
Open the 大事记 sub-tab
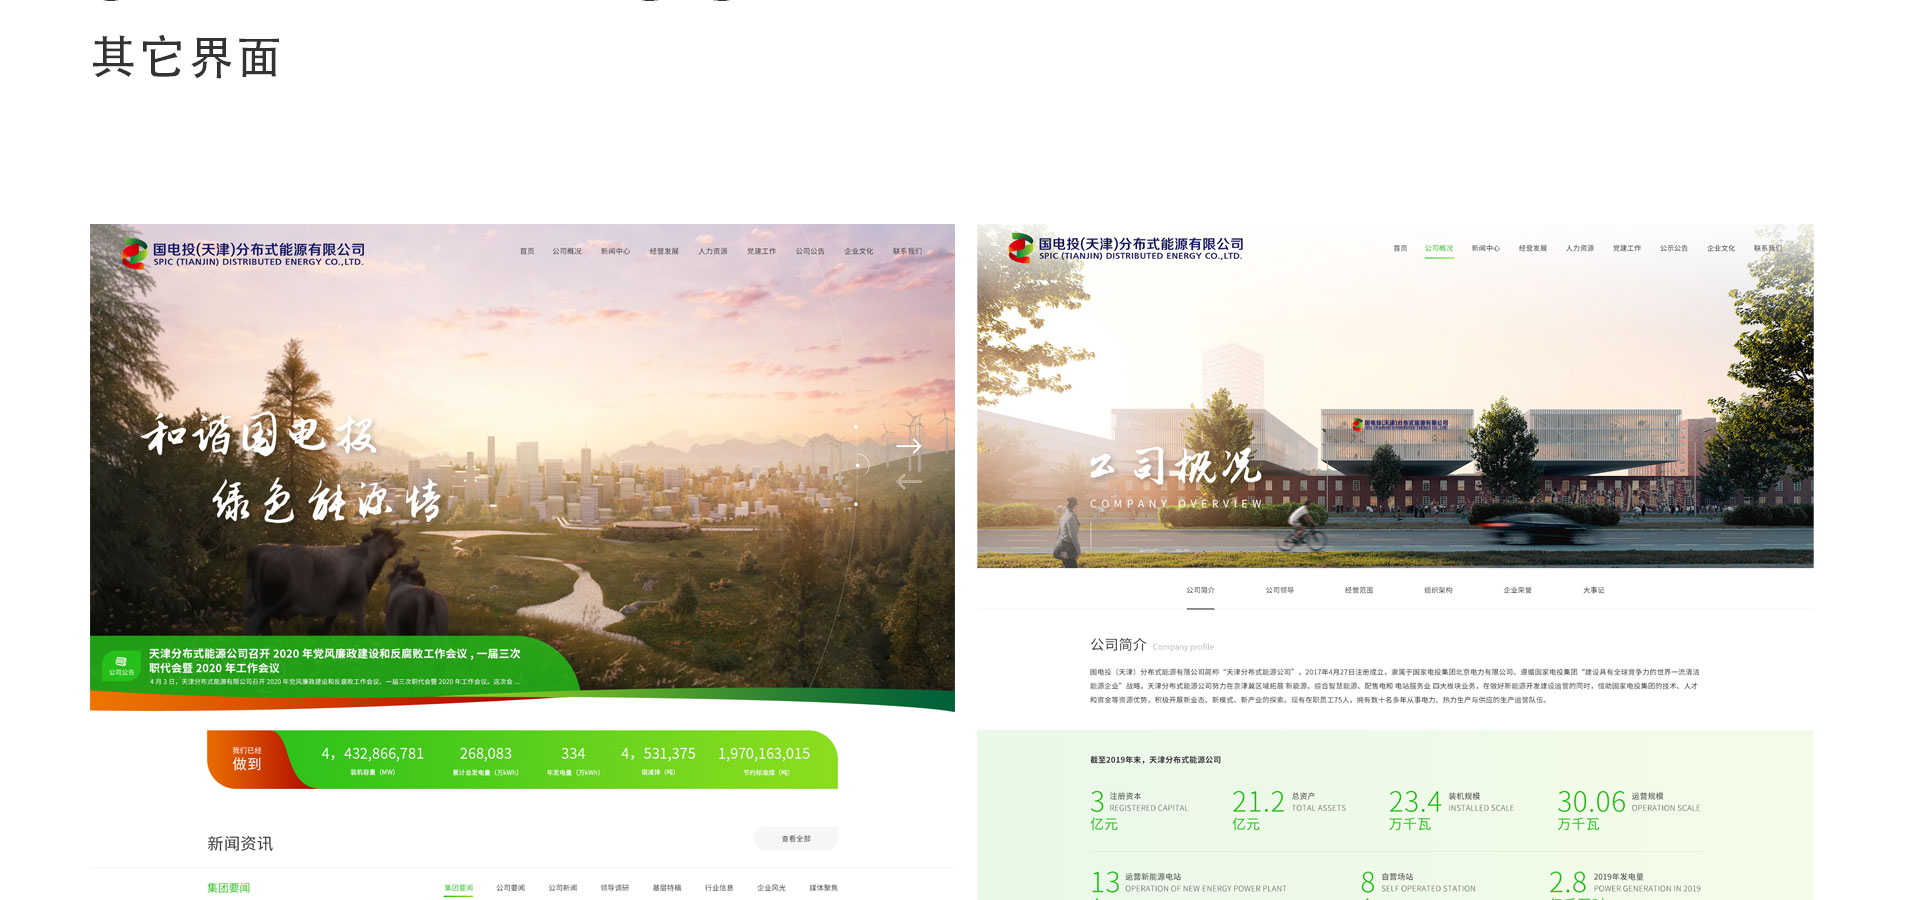pyautogui.click(x=1593, y=590)
